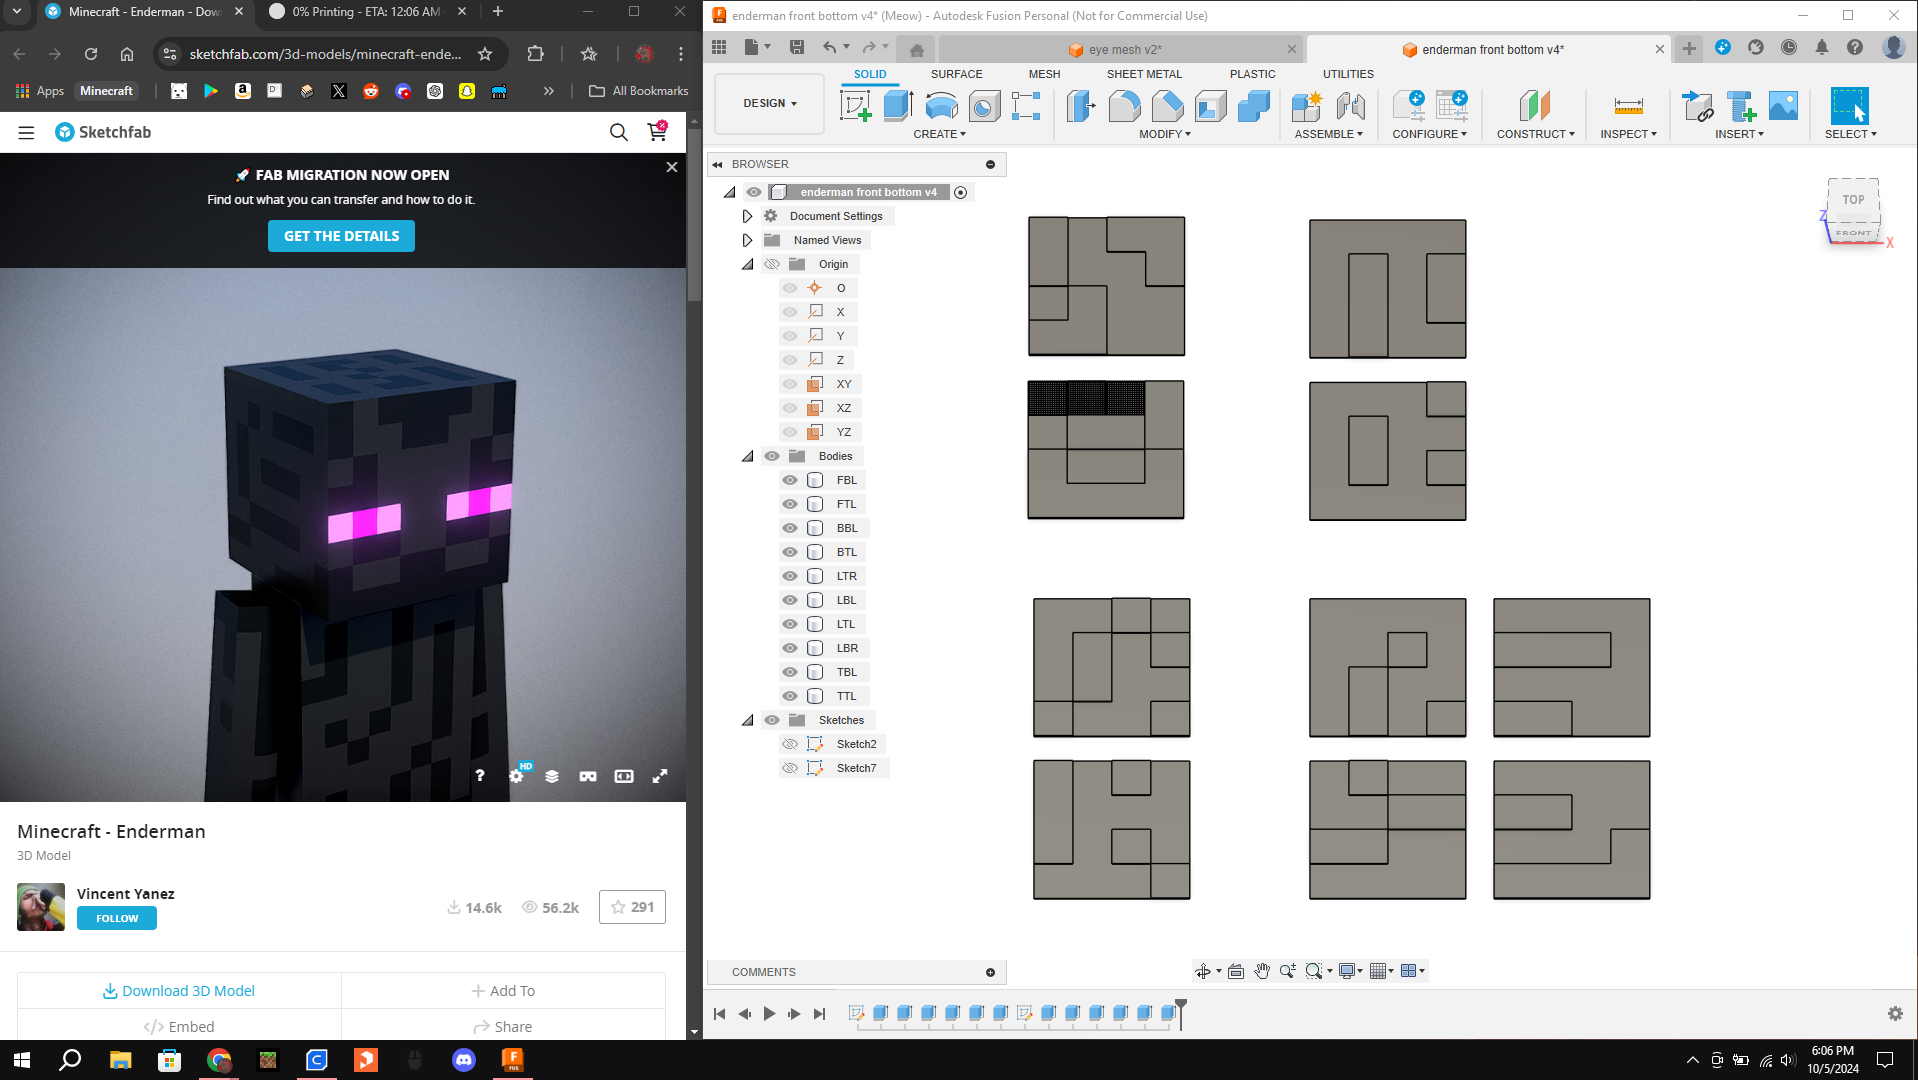This screenshot has width=1918, height=1080.
Task: Click the 291 likes star button
Action: pos(632,907)
